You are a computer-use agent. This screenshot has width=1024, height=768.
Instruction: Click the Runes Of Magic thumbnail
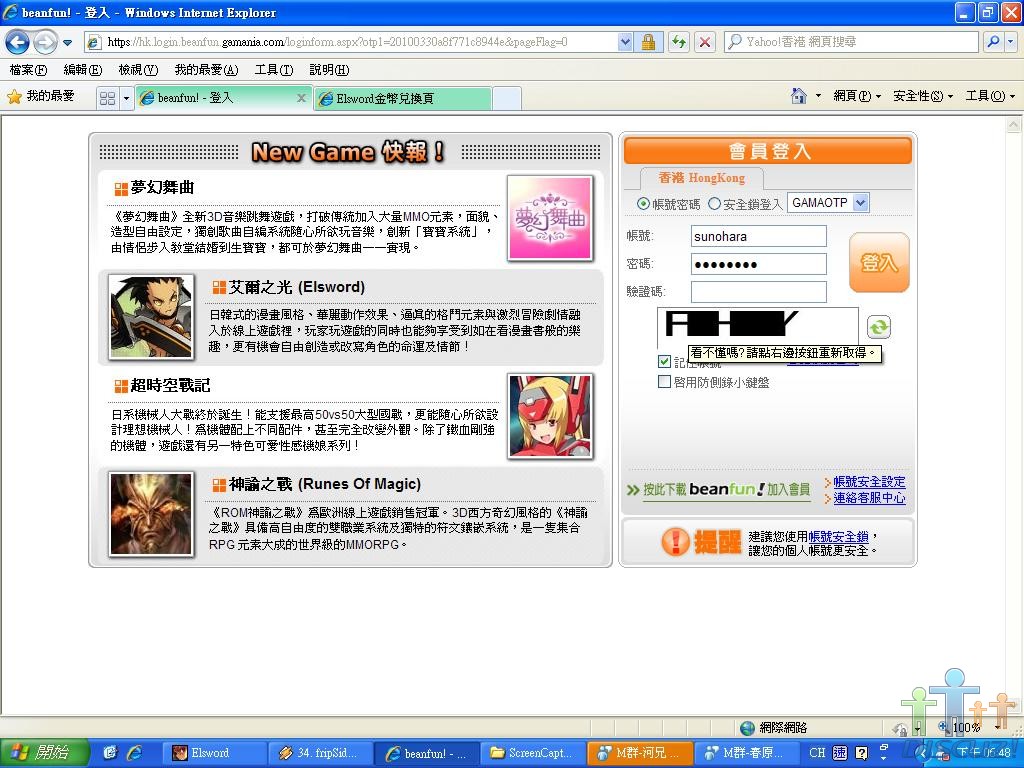tap(152, 515)
